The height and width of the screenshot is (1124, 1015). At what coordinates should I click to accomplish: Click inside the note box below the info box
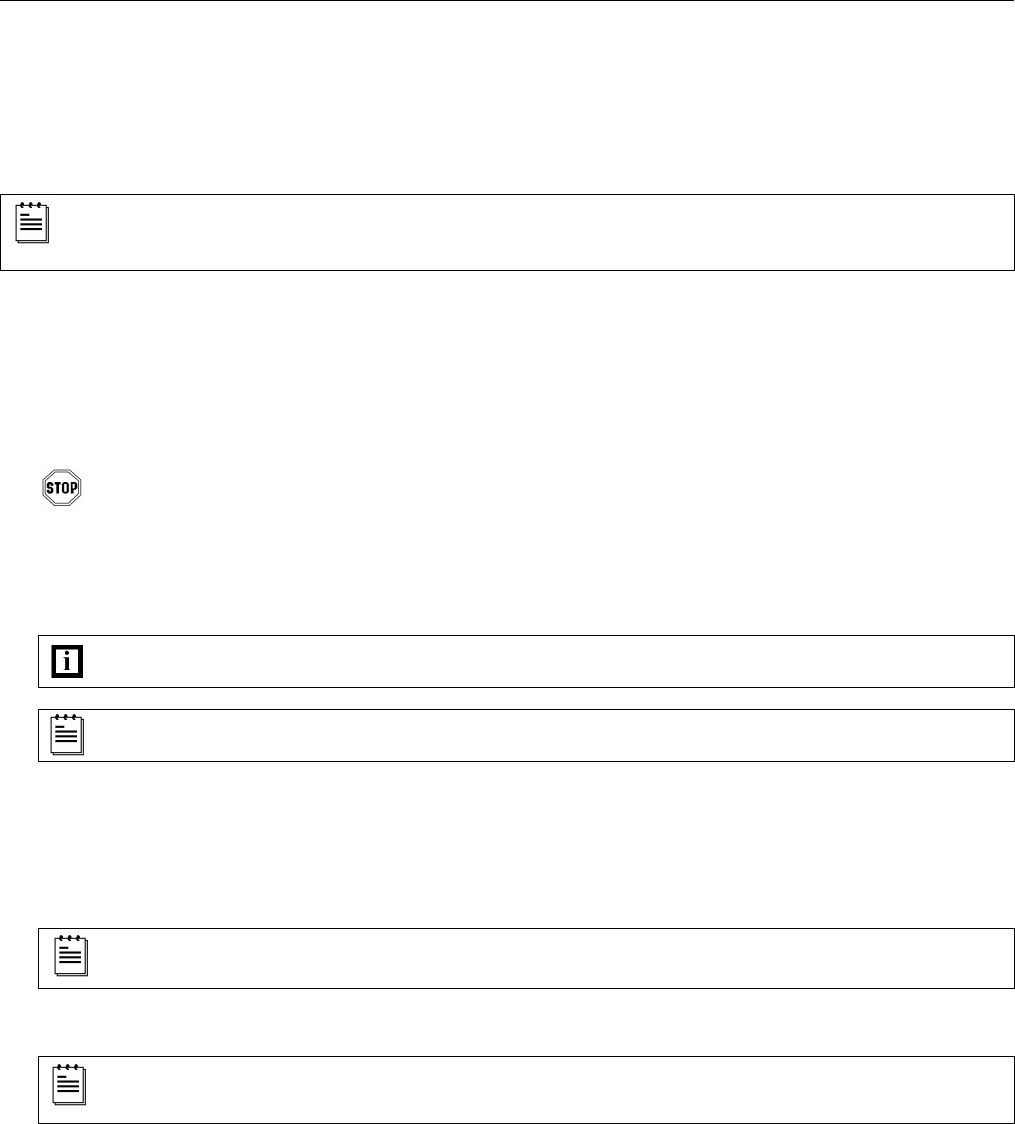(x=540, y=735)
